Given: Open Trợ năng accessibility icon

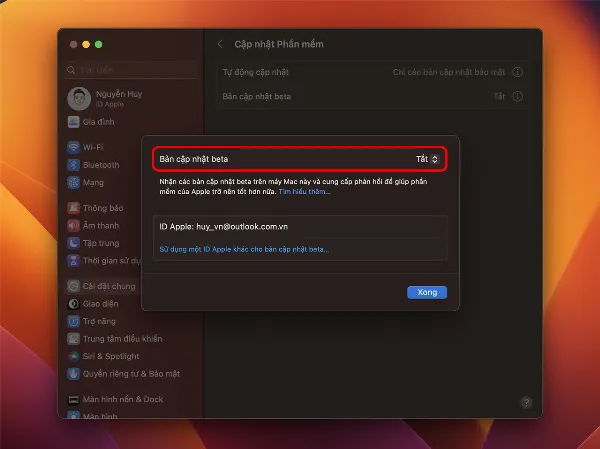Looking at the screenshot, I should [73, 321].
